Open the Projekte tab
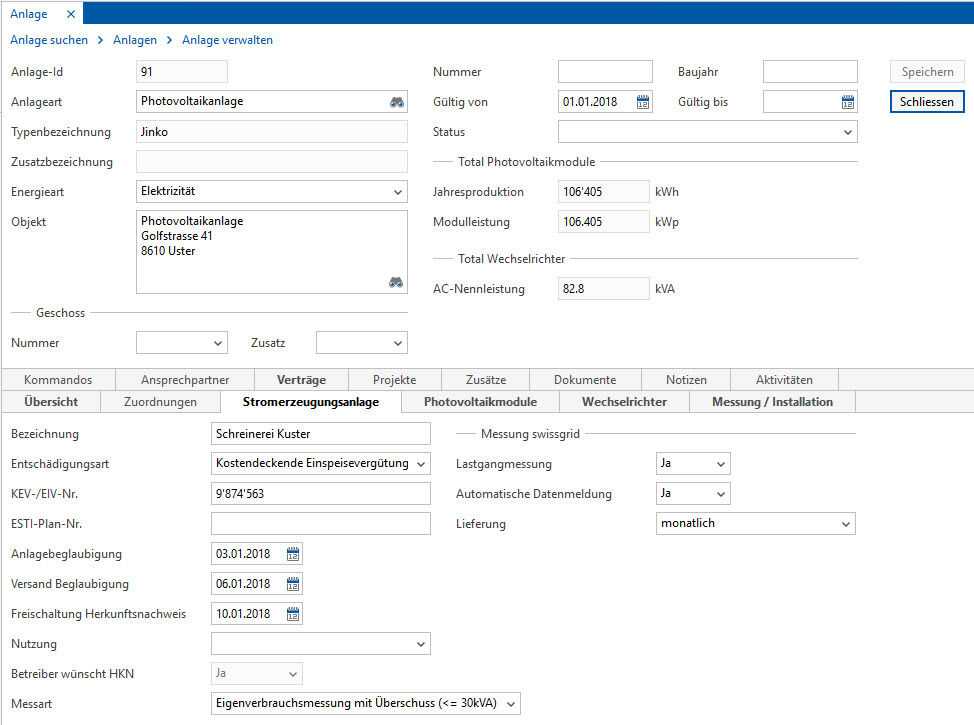This screenshot has height=725, width=974. click(x=394, y=380)
